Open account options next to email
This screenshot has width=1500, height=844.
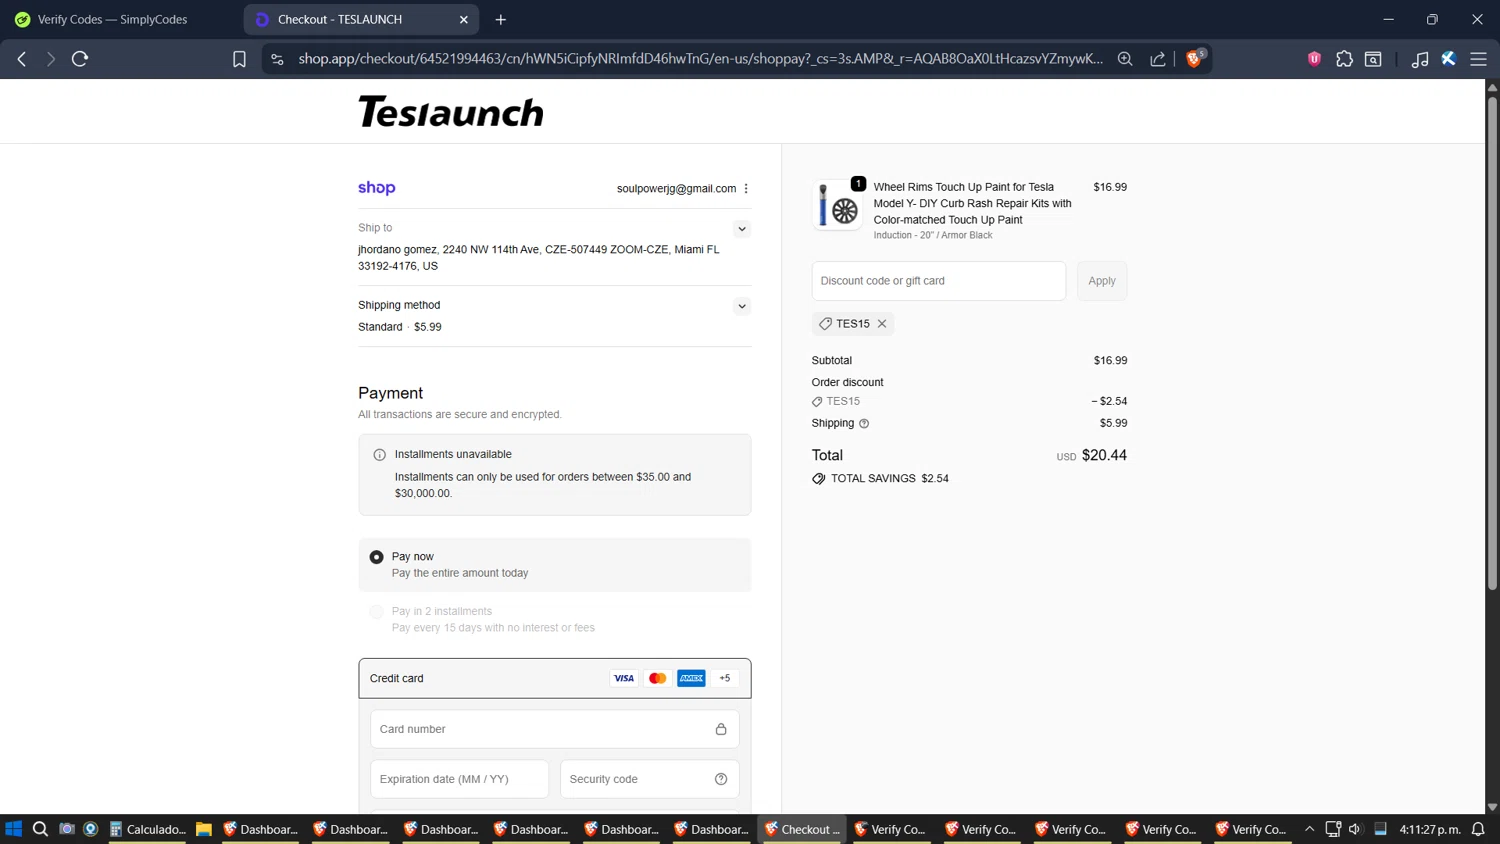(x=746, y=188)
